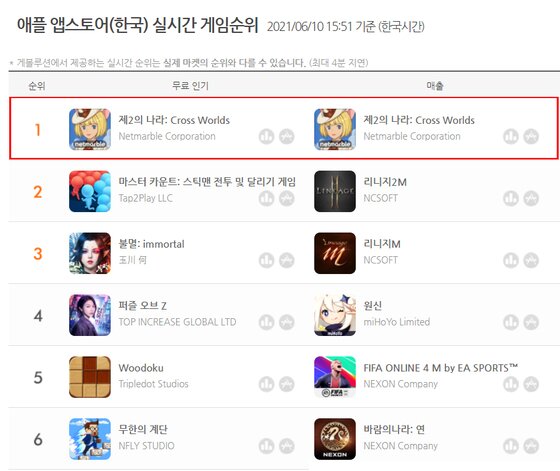
Task: Click FIFA ONLINE 4 M by EA SPORTS title
Action: (x=440, y=368)
